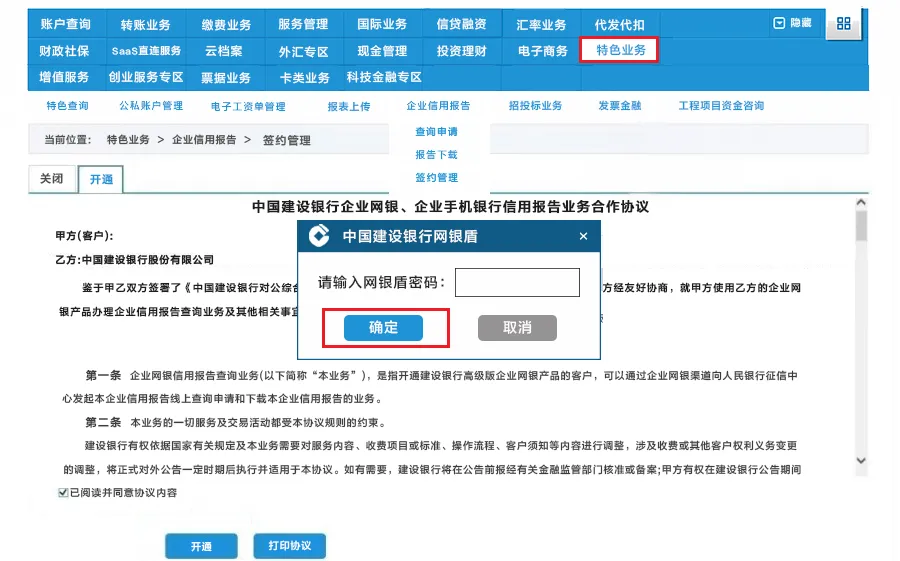Choose 签约管理 in dropdown list
The width and height of the screenshot is (900, 561).
436,177
